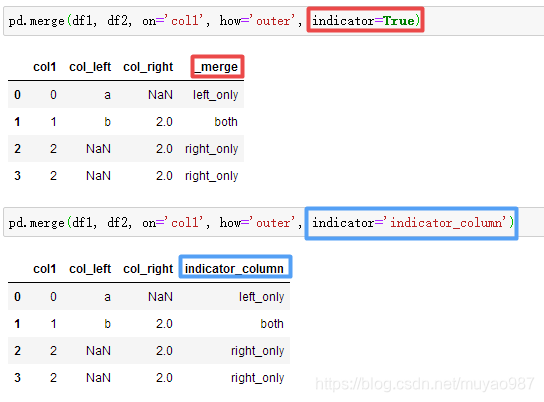The height and width of the screenshot is (402, 544).
Task: Click col_right 2.0 in row 2 of _merge table
Action: point(164,149)
